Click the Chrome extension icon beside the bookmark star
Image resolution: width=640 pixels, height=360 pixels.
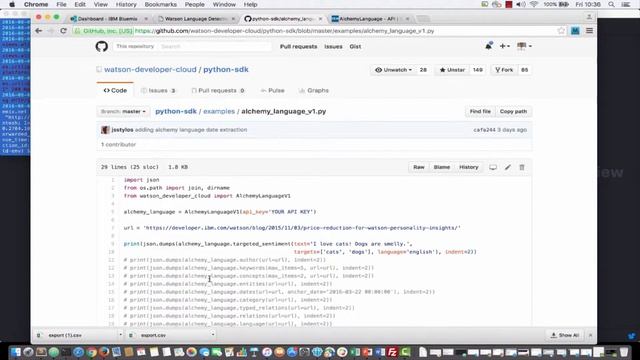pos(575,31)
